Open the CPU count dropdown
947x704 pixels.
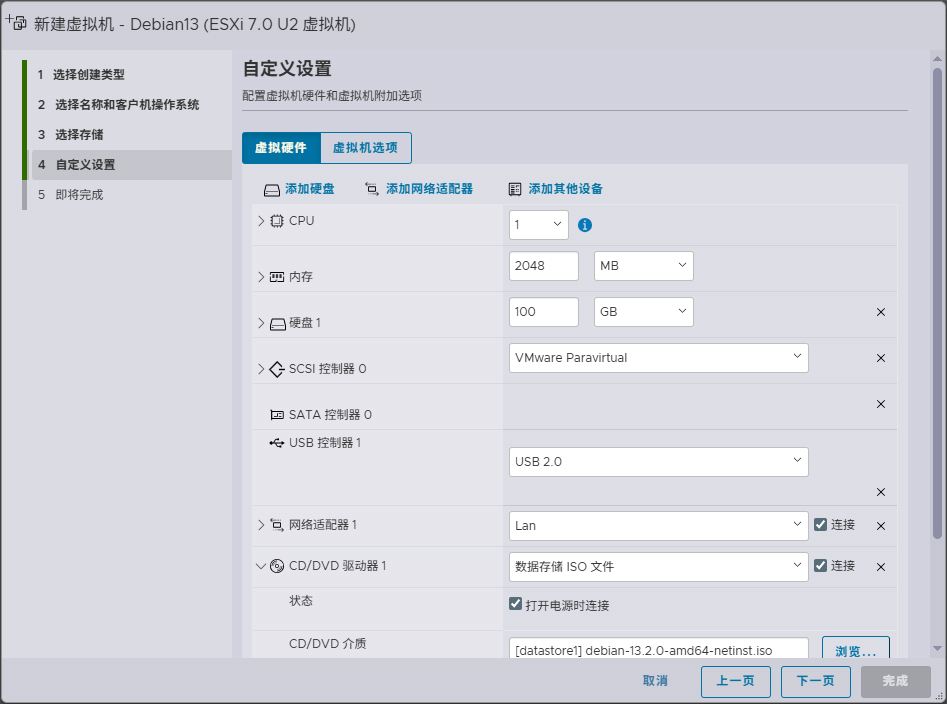pos(538,225)
